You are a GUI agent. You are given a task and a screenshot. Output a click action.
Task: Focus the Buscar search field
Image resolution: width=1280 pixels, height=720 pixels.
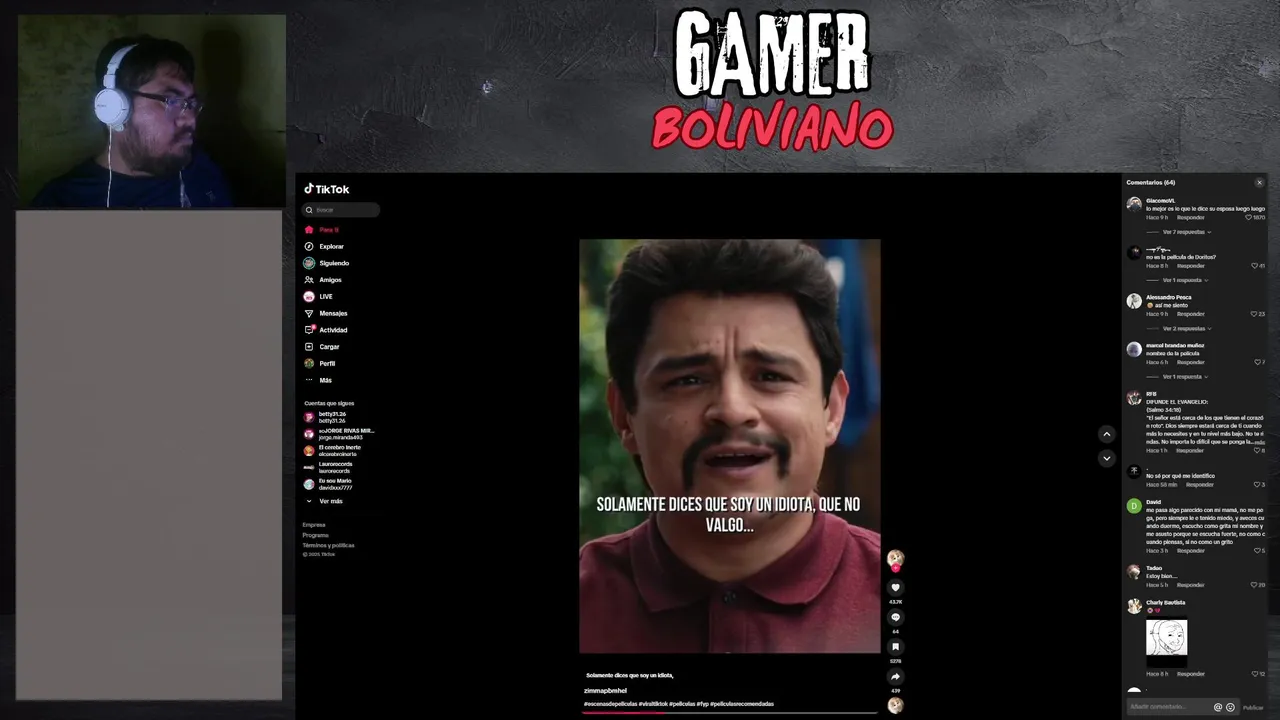(x=342, y=210)
